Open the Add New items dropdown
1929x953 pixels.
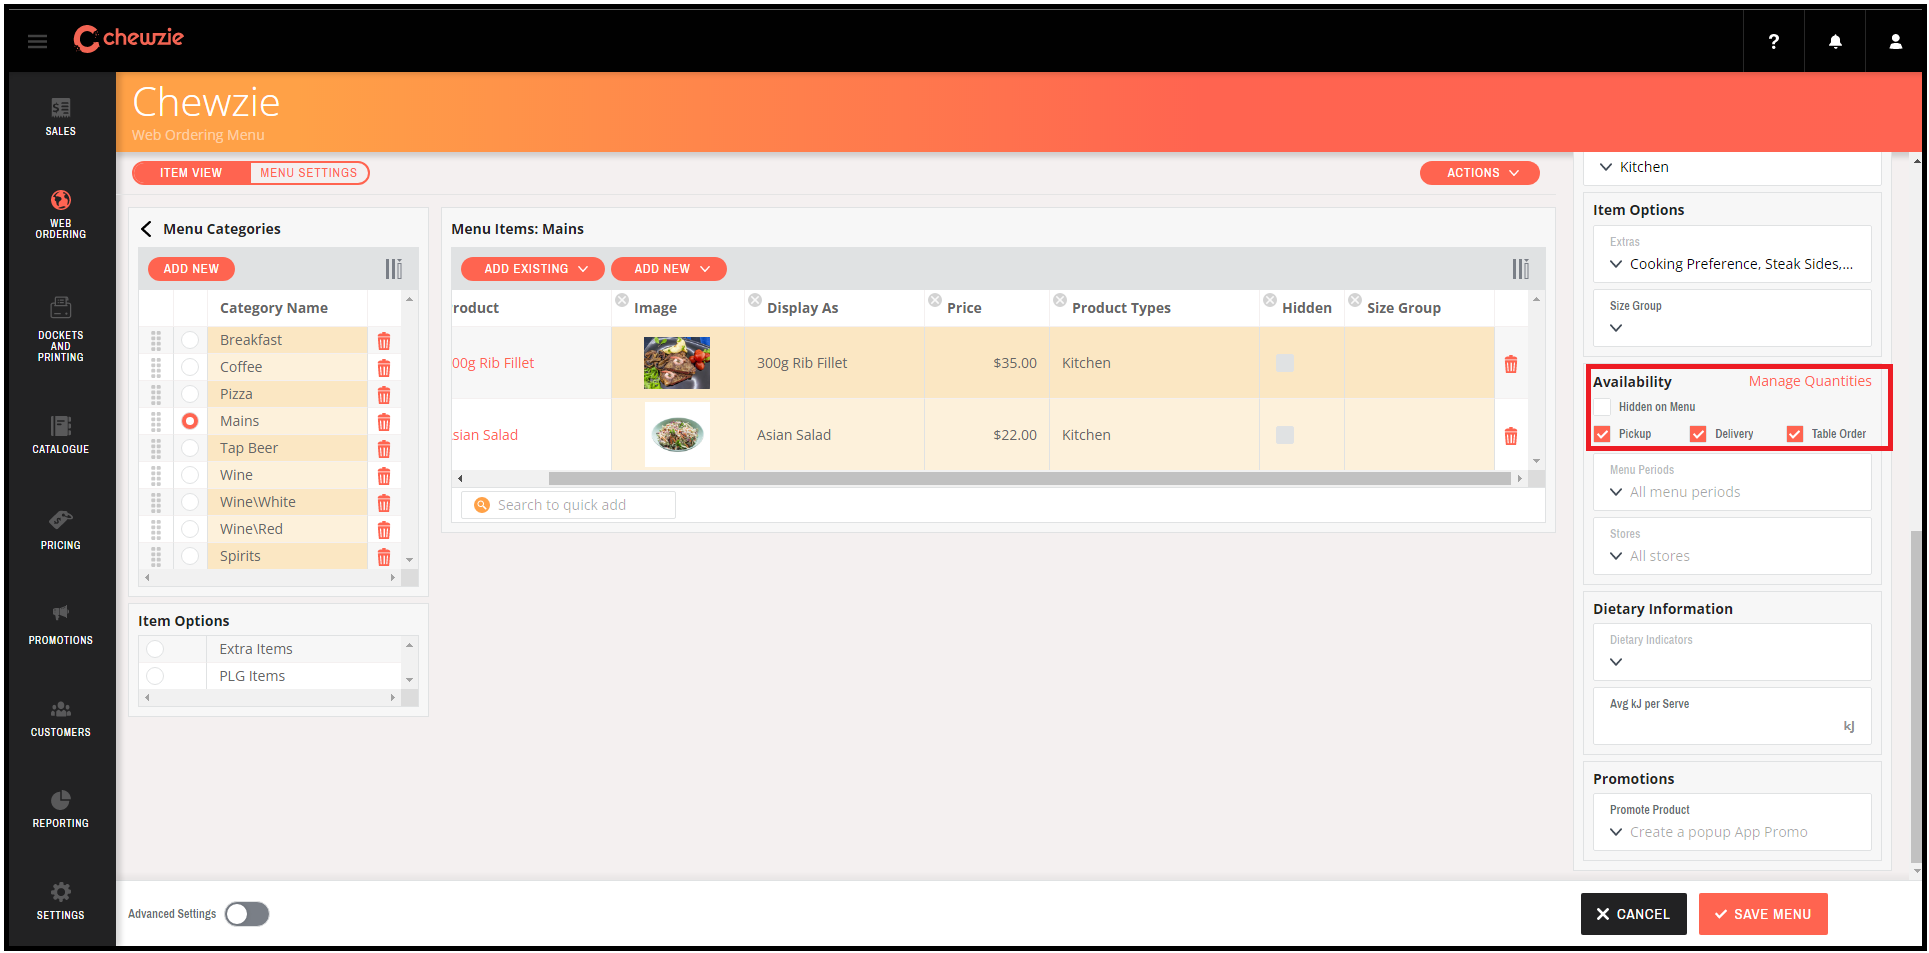click(669, 269)
